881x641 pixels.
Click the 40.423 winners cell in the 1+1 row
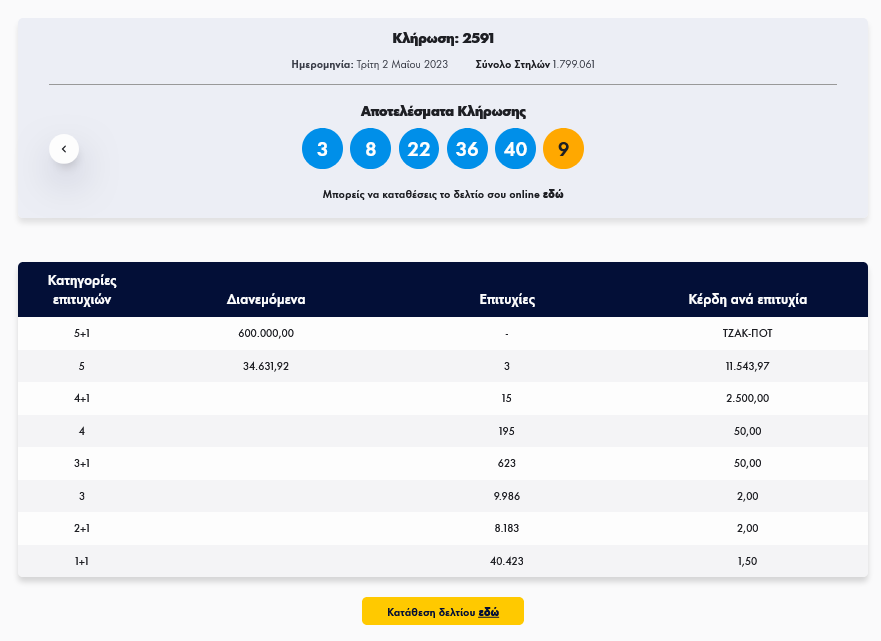pos(507,562)
